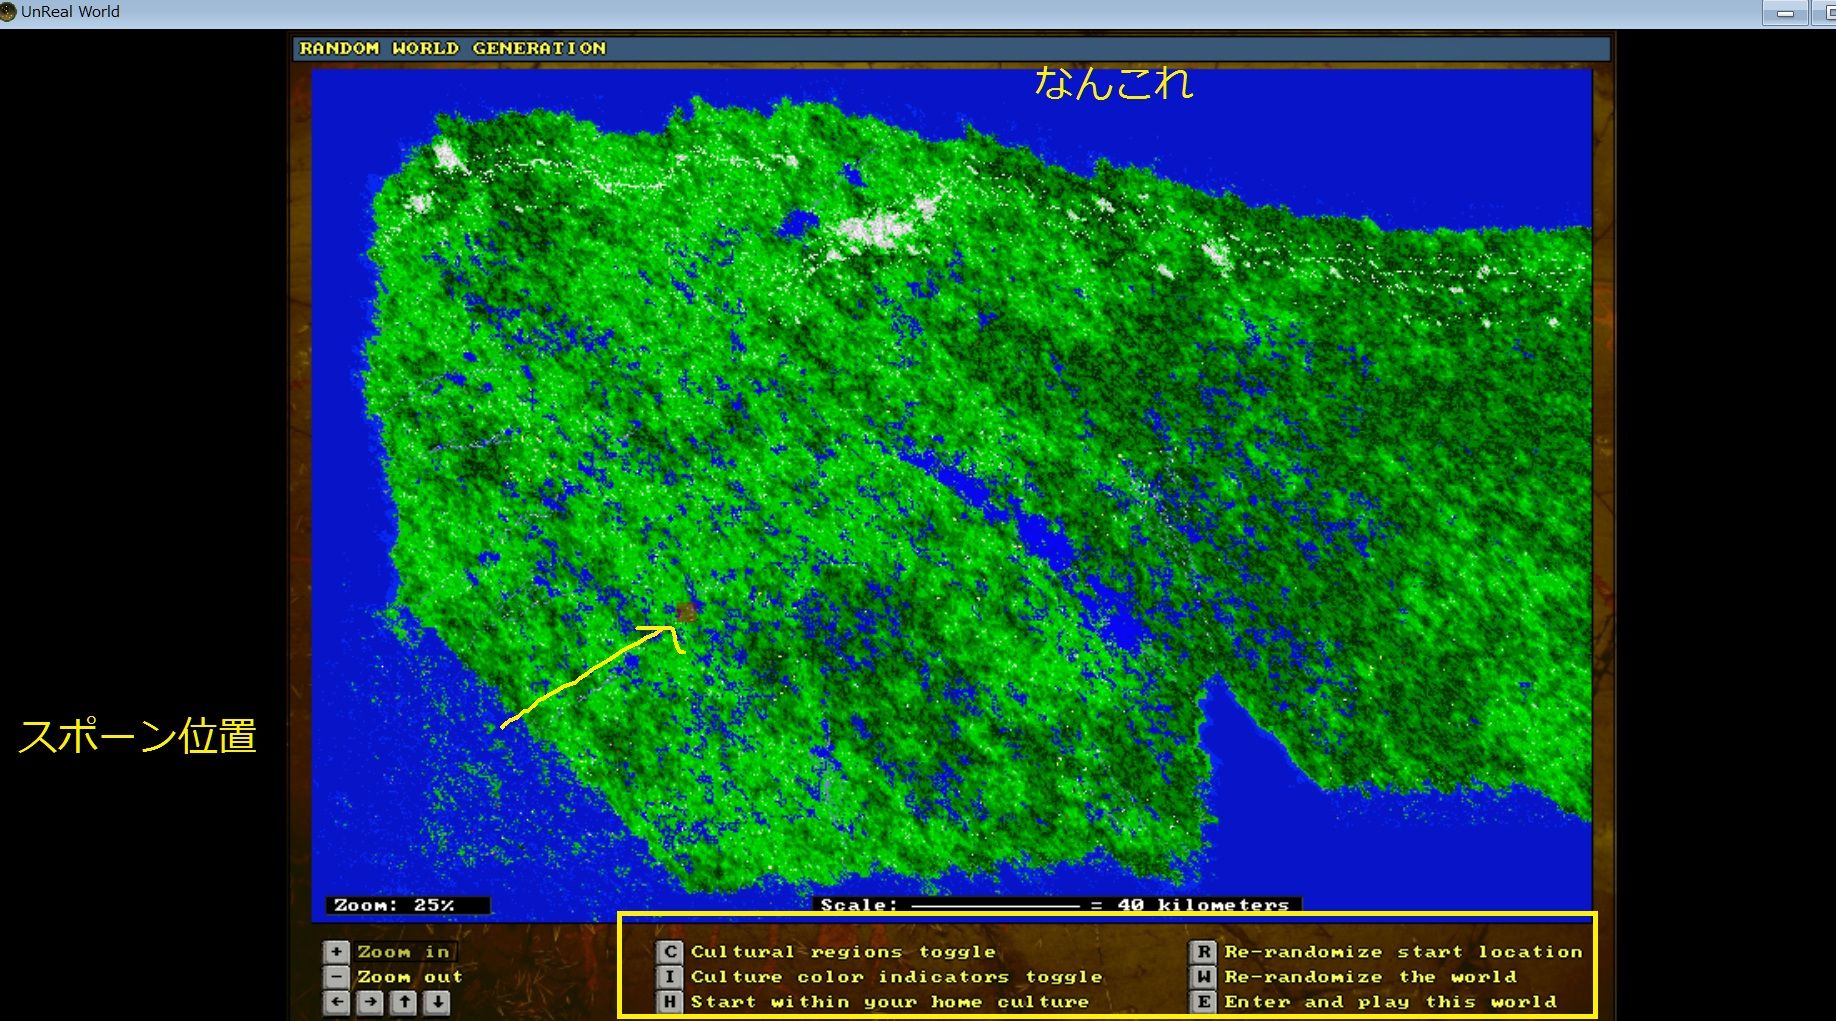Click the Zoom: 25% indicator
The height and width of the screenshot is (1021, 1836).
[x=408, y=905]
